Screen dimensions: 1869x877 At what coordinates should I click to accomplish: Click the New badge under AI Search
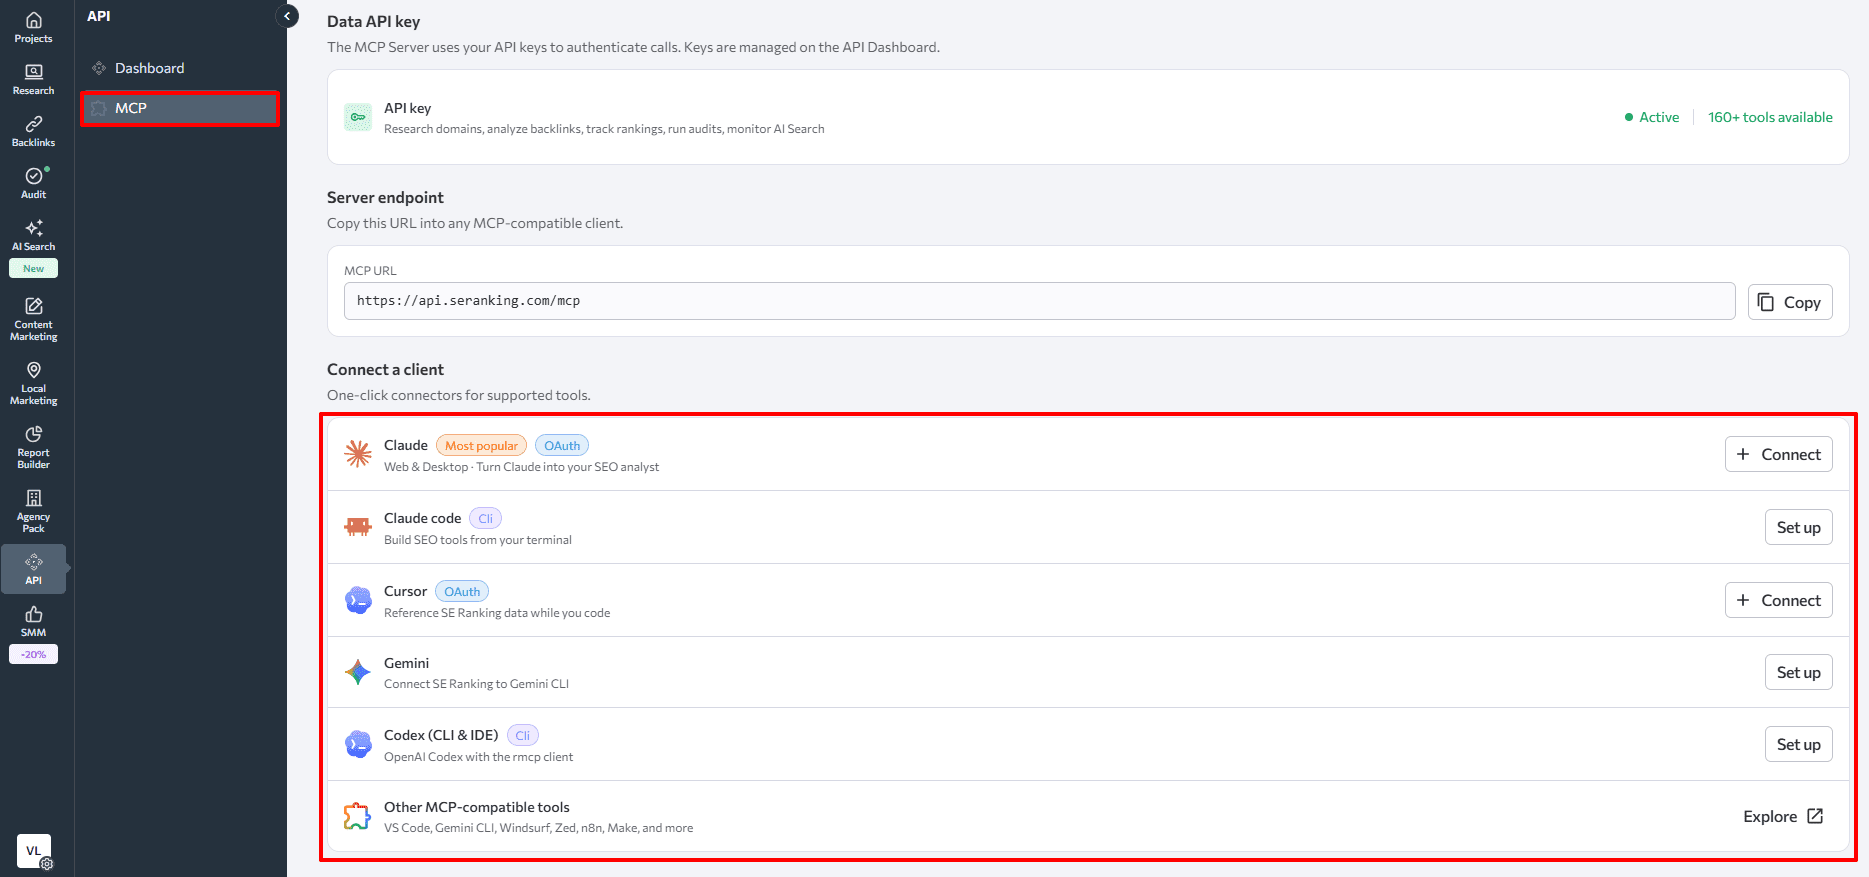pos(33,268)
